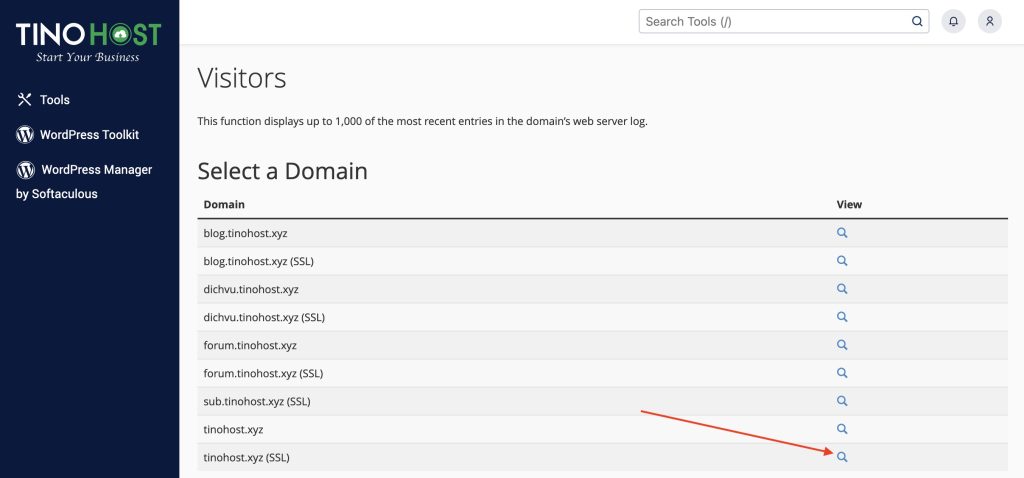1024x478 pixels.
Task: Open magnifier for forum.tinohost.xyz (SSL)
Action: point(842,373)
